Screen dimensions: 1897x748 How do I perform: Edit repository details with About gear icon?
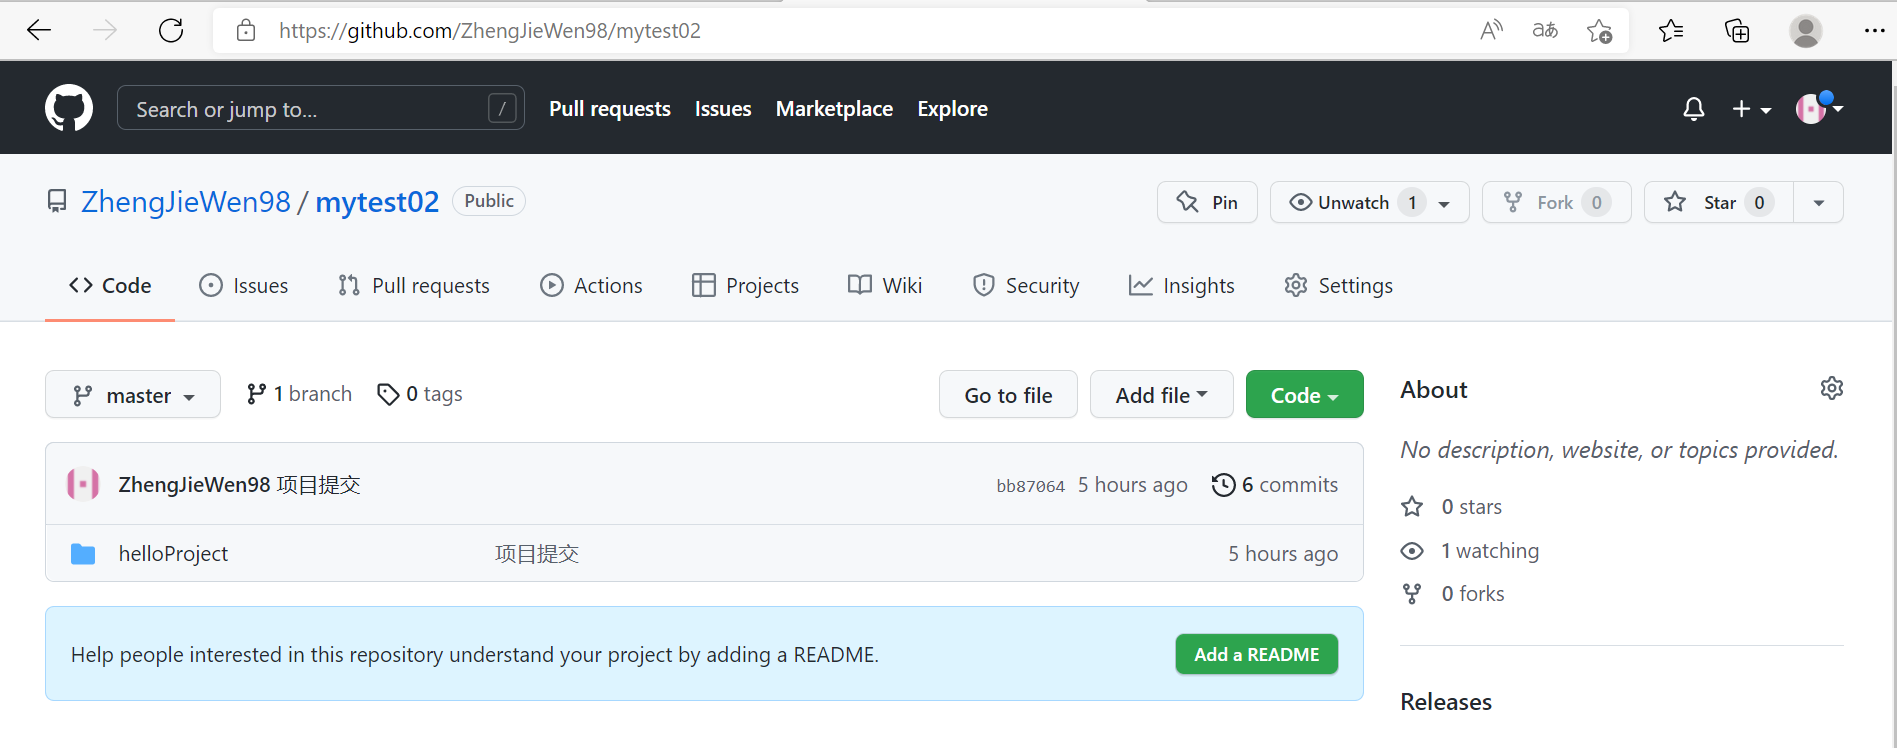1831,388
